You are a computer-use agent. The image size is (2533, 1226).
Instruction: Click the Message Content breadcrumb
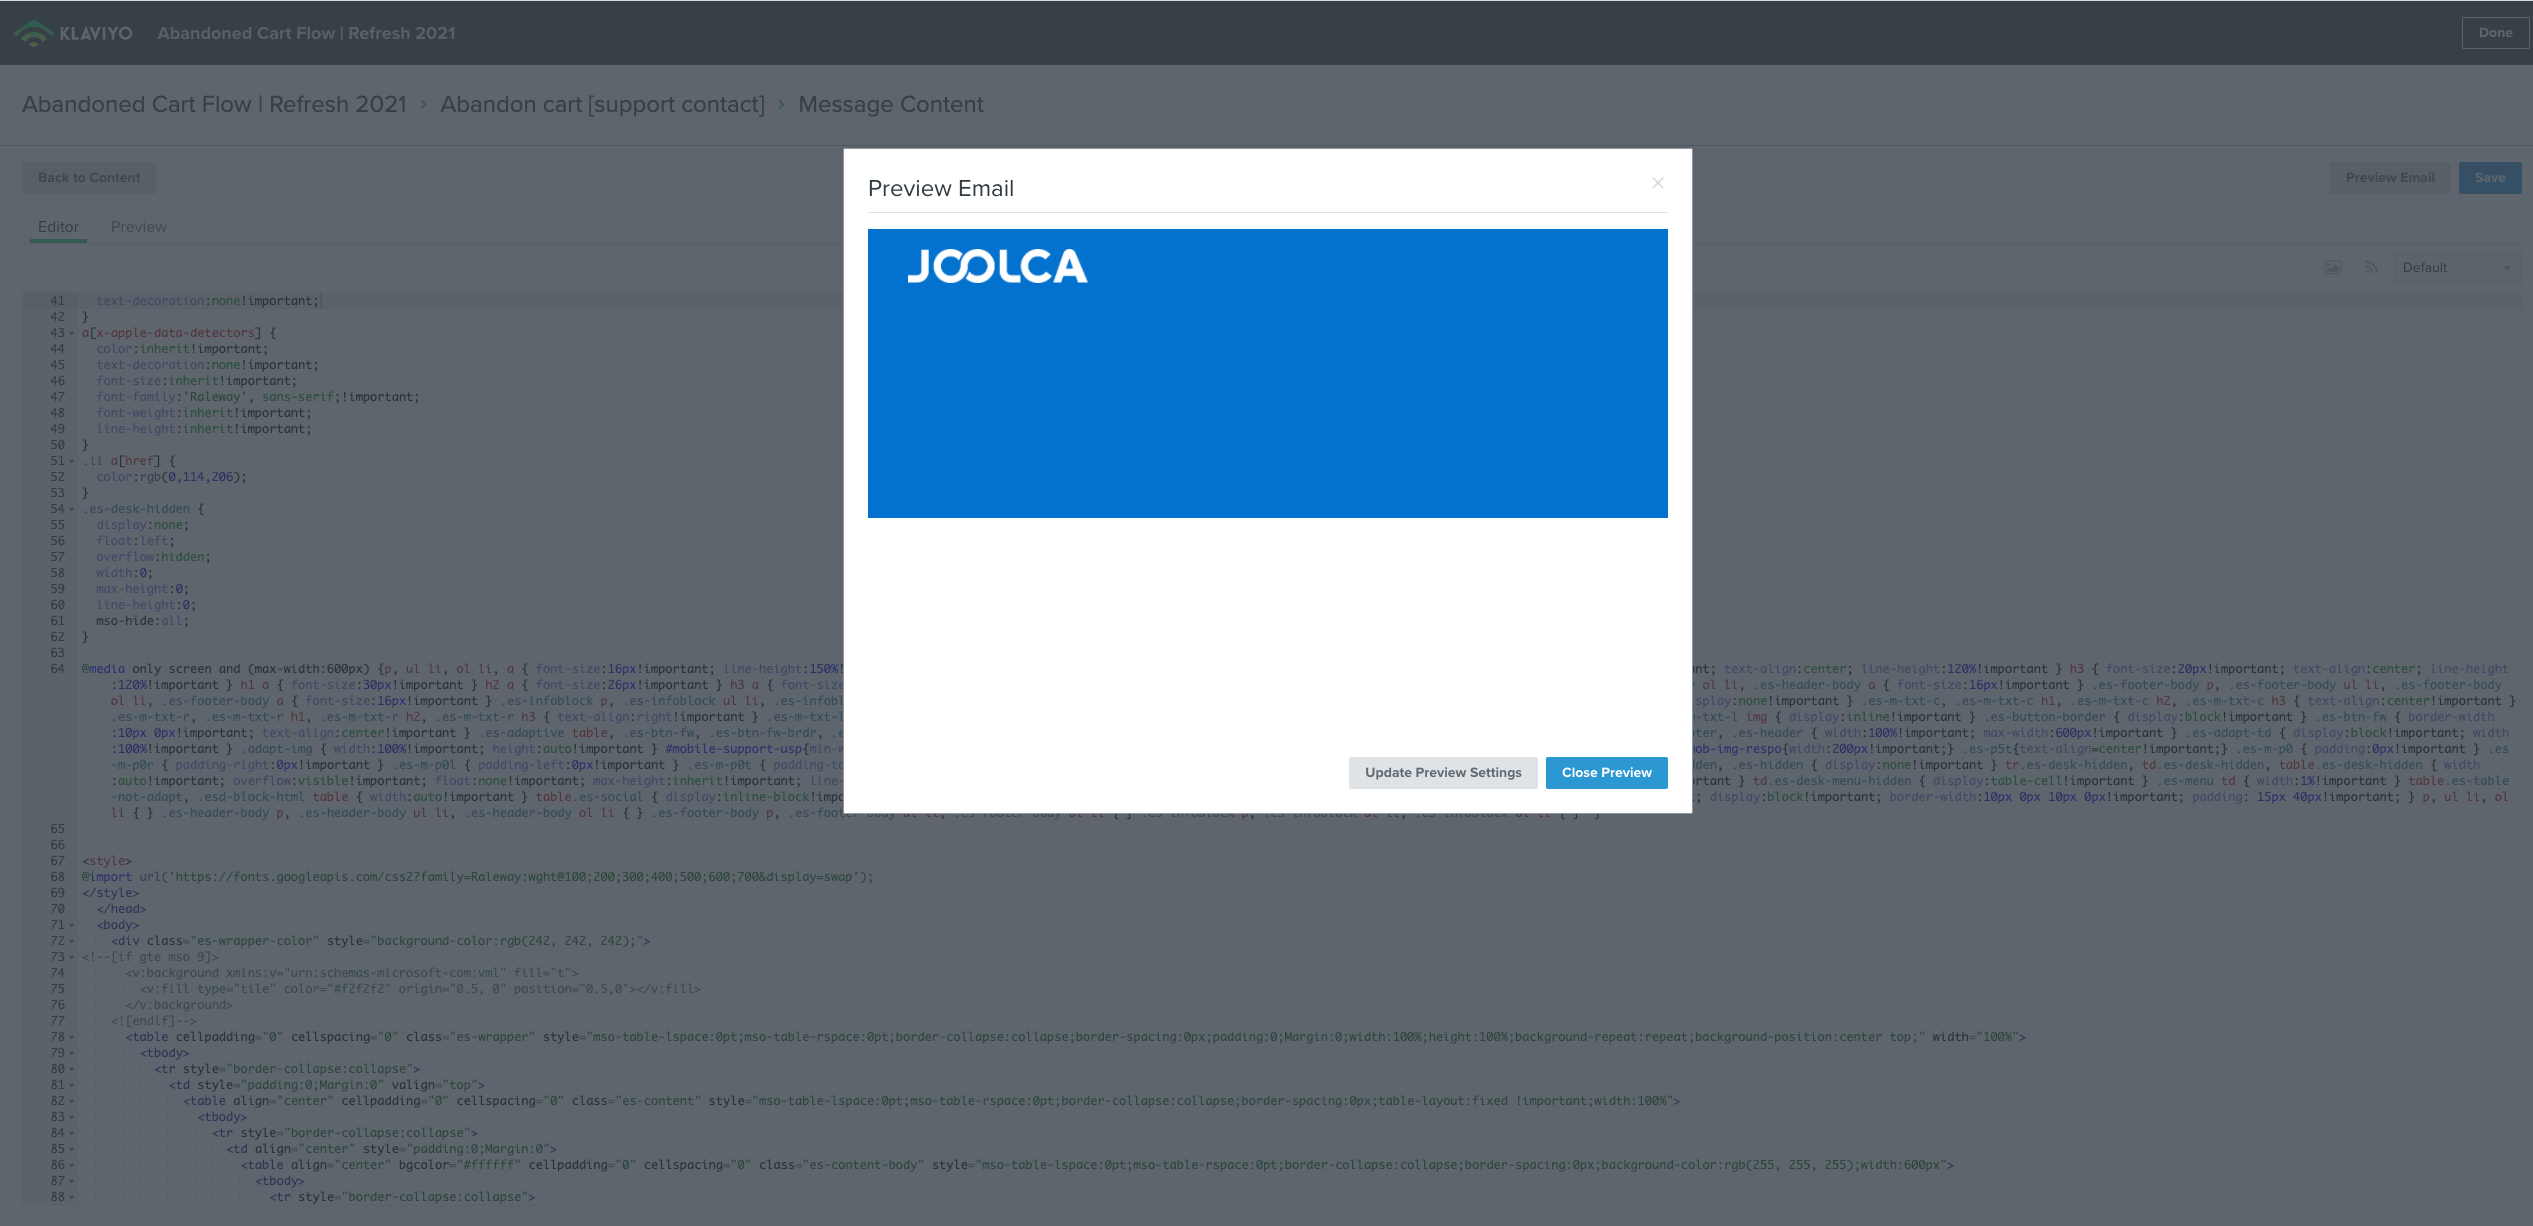coord(890,104)
